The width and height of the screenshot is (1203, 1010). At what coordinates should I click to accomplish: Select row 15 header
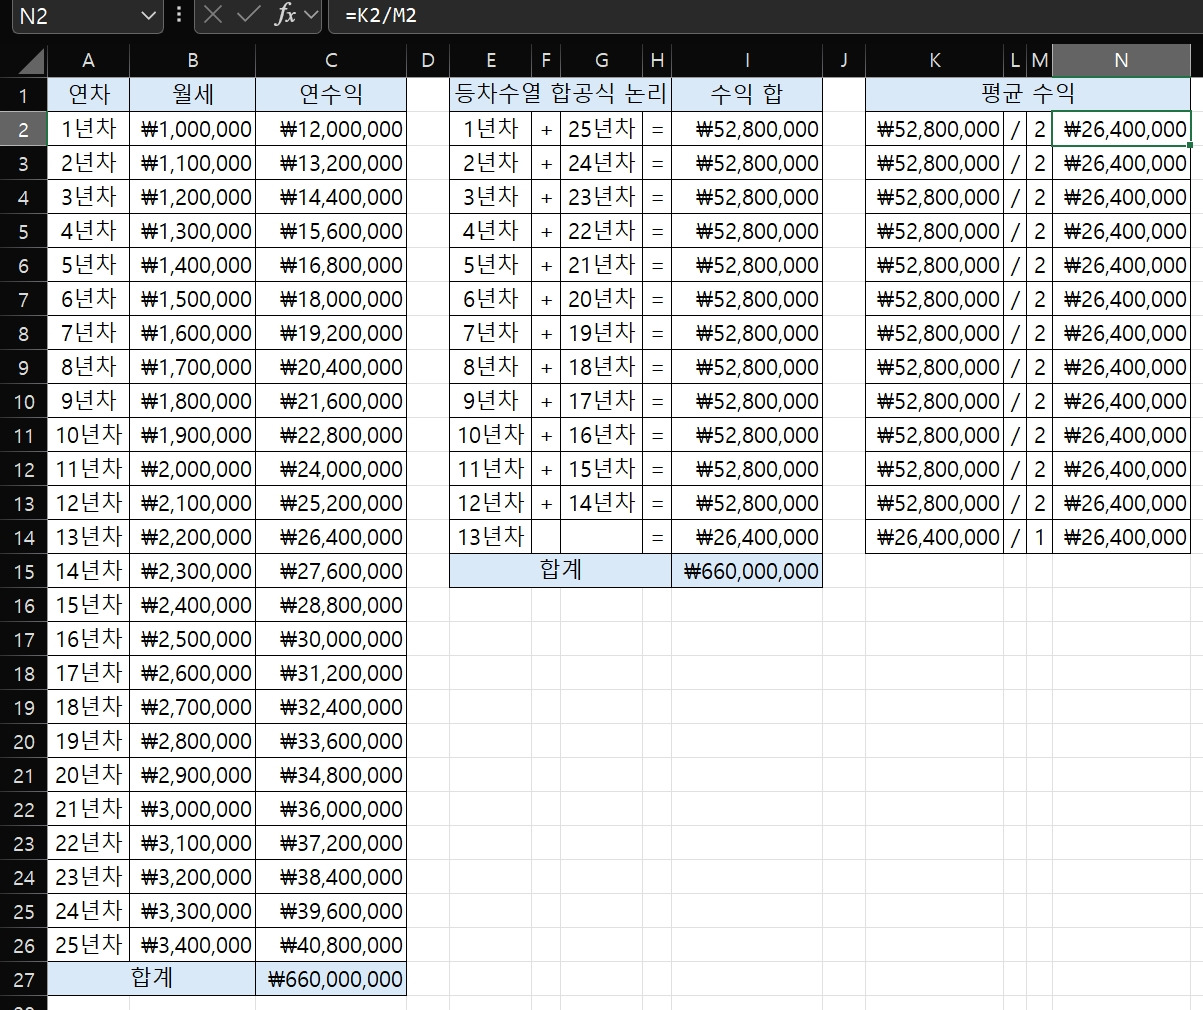point(24,572)
